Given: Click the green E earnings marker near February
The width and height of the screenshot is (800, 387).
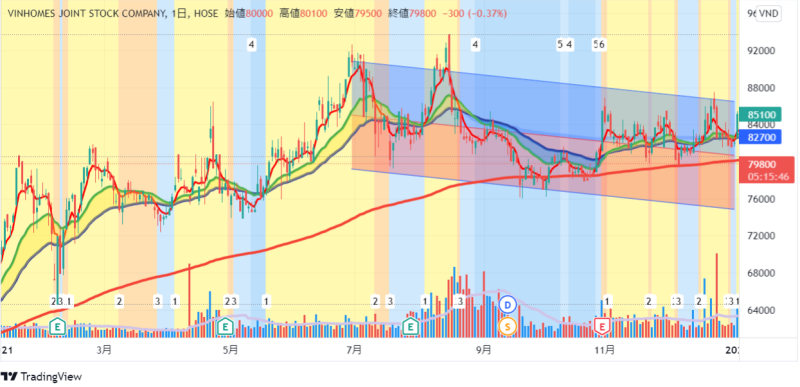Looking at the screenshot, I should point(58,326).
